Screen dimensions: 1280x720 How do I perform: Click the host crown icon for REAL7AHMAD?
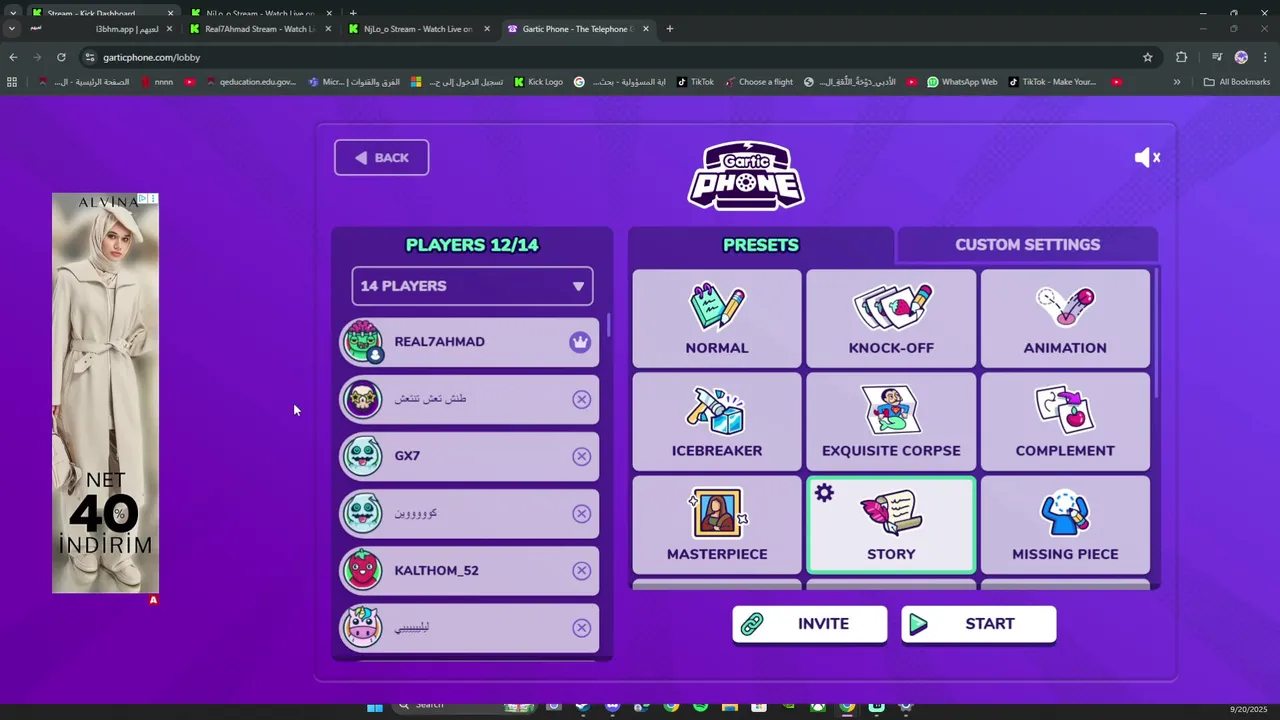coord(580,342)
